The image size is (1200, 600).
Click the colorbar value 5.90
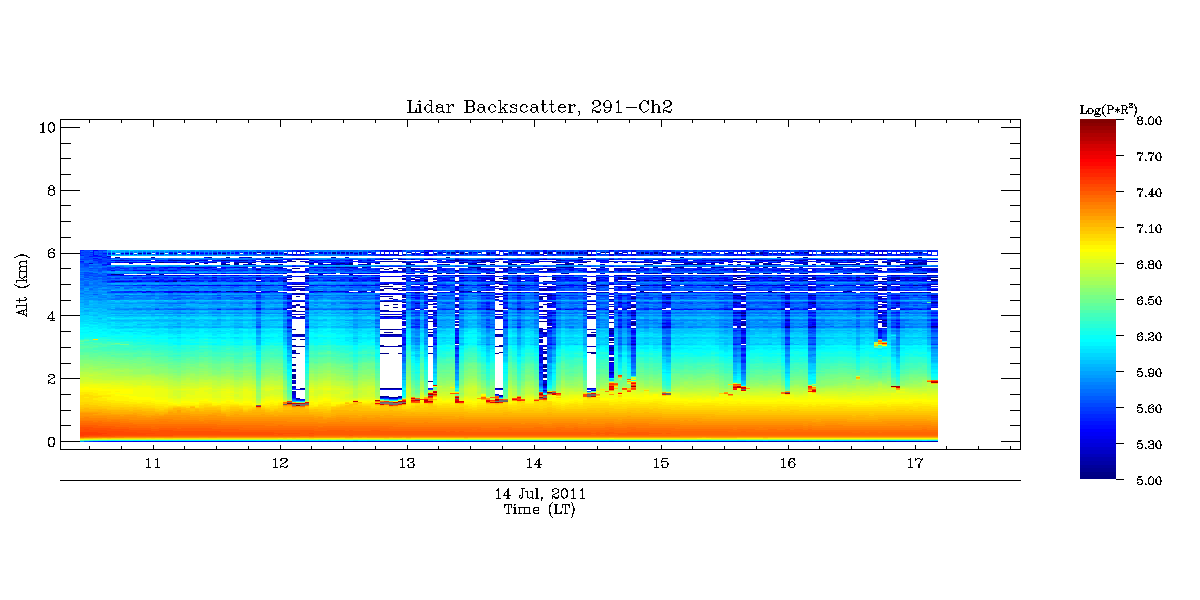pyautogui.click(x=1150, y=373)
